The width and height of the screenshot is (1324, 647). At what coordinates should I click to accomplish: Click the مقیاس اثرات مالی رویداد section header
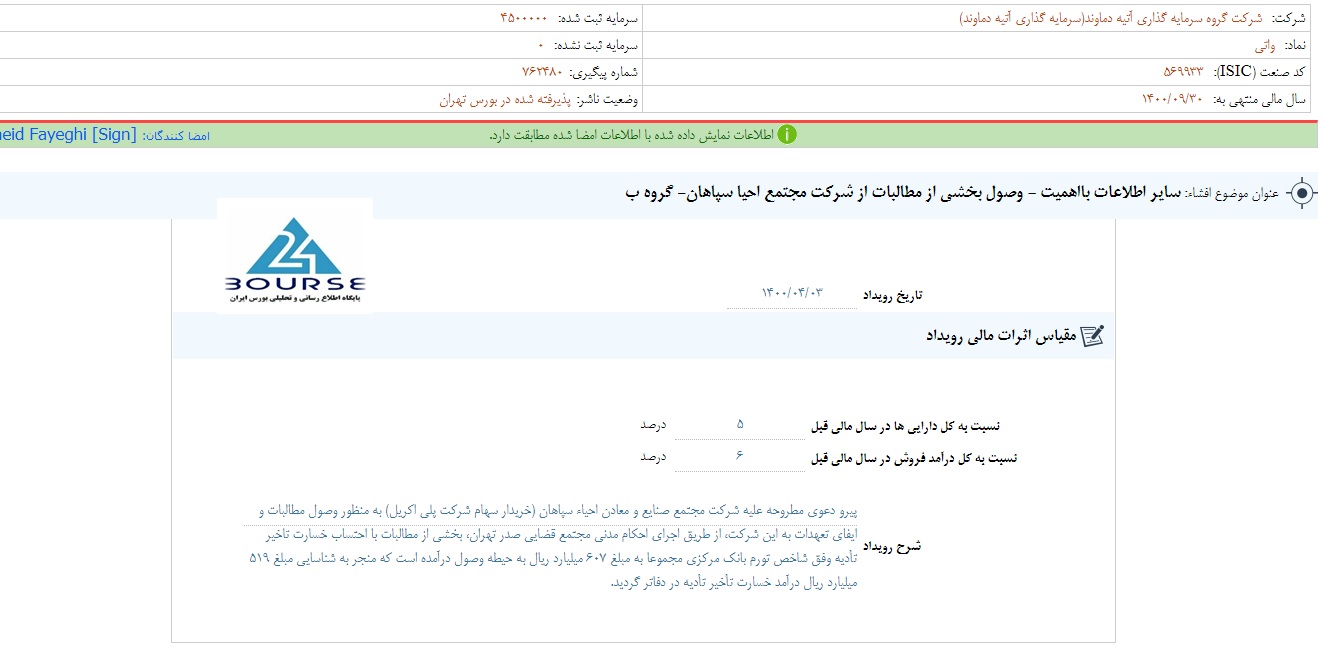1001,336
